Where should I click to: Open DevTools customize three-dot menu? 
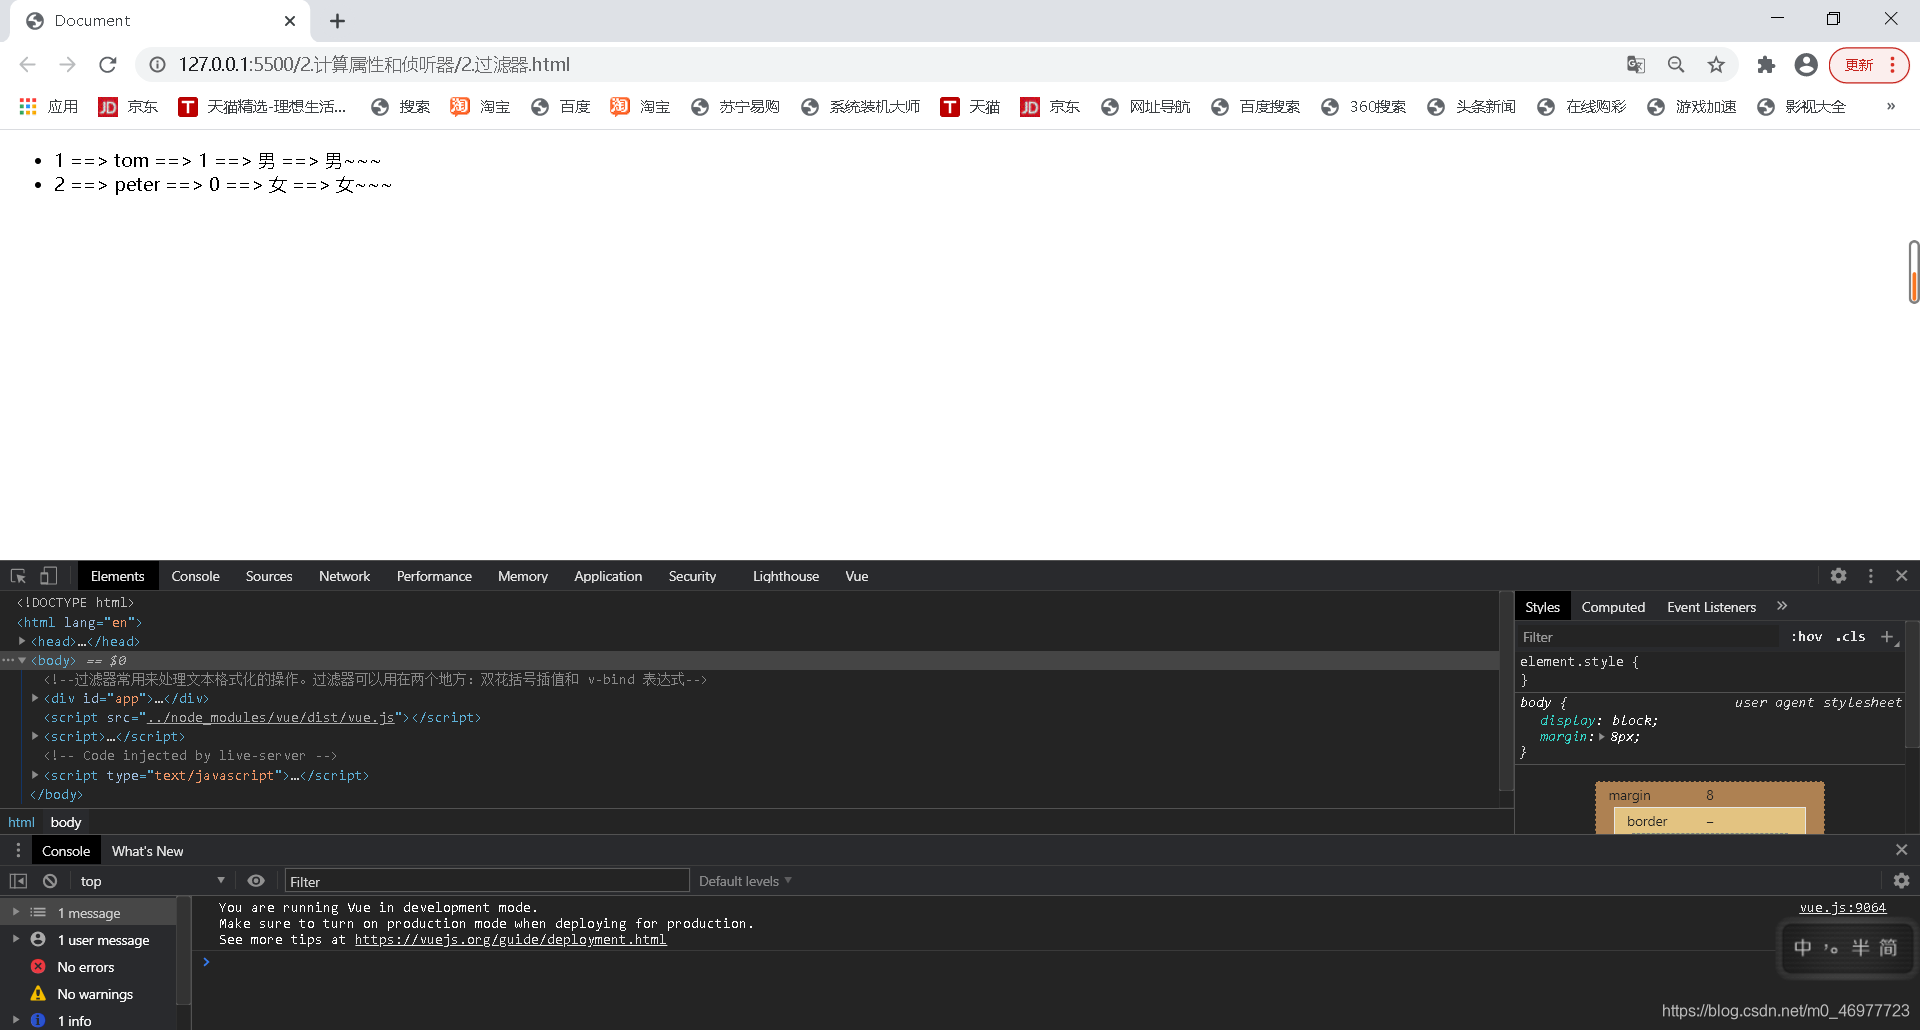pyautogui.click(x=1871, y=576)
